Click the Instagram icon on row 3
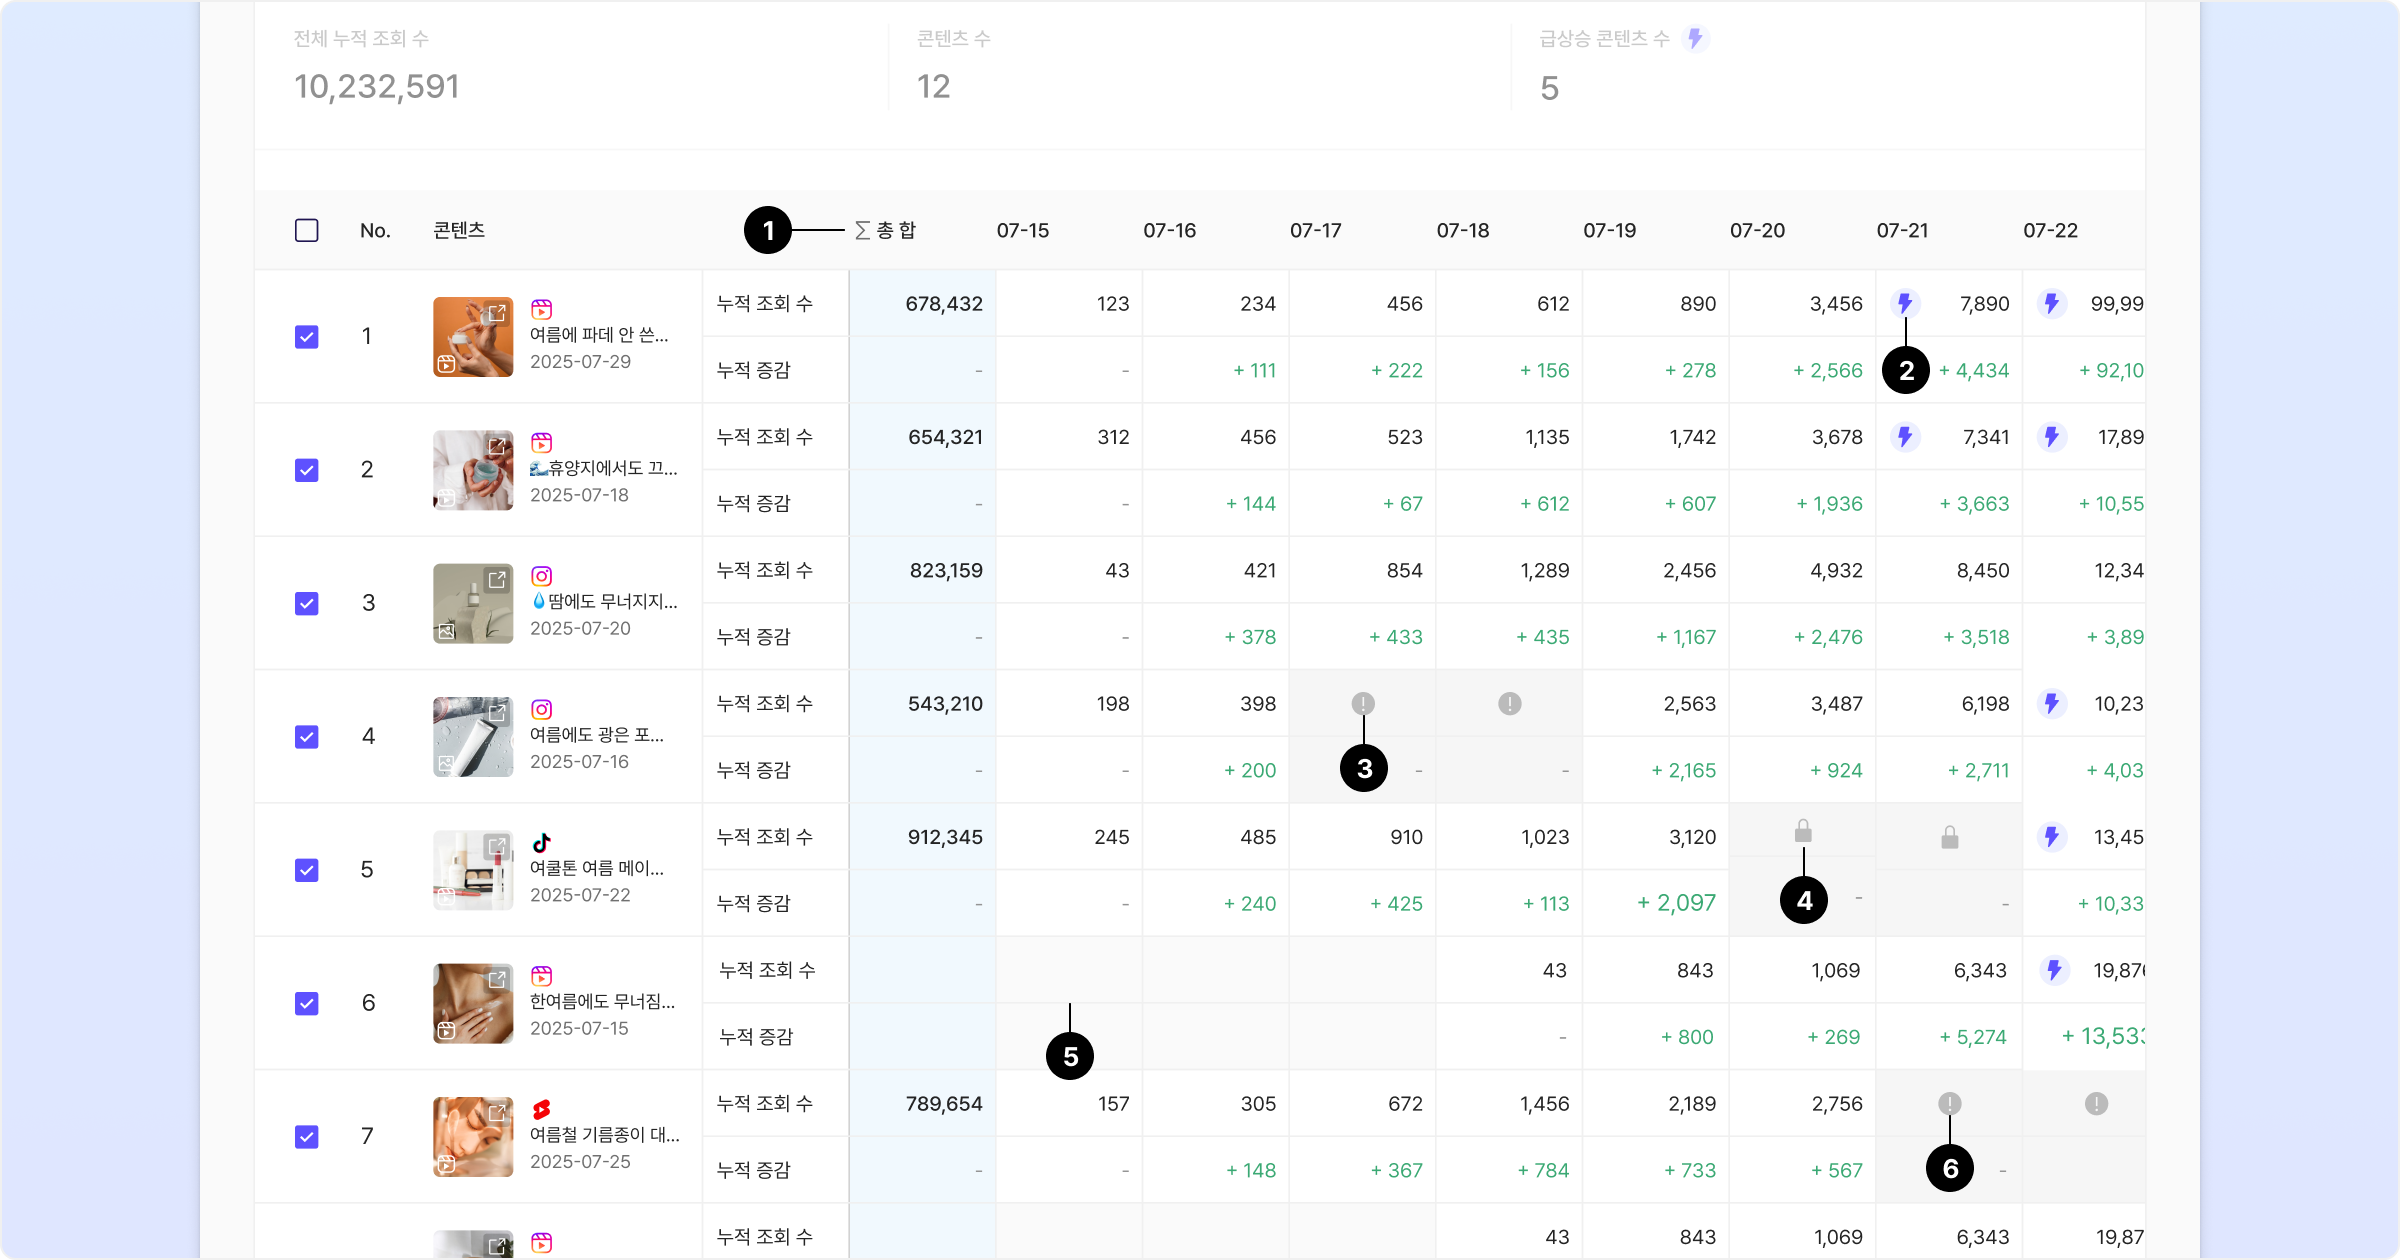The height and width of the screenshot is (1260, 2400). pos(541,576)
